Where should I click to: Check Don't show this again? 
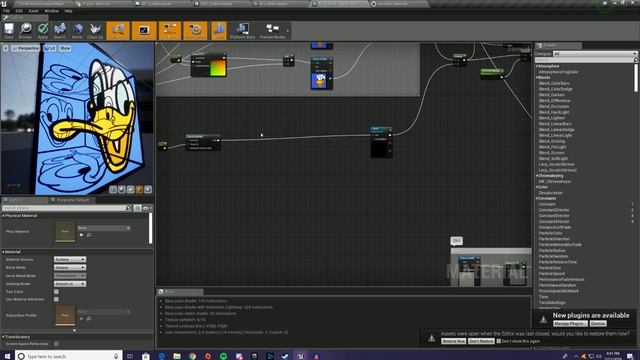(x=498, y=341)
